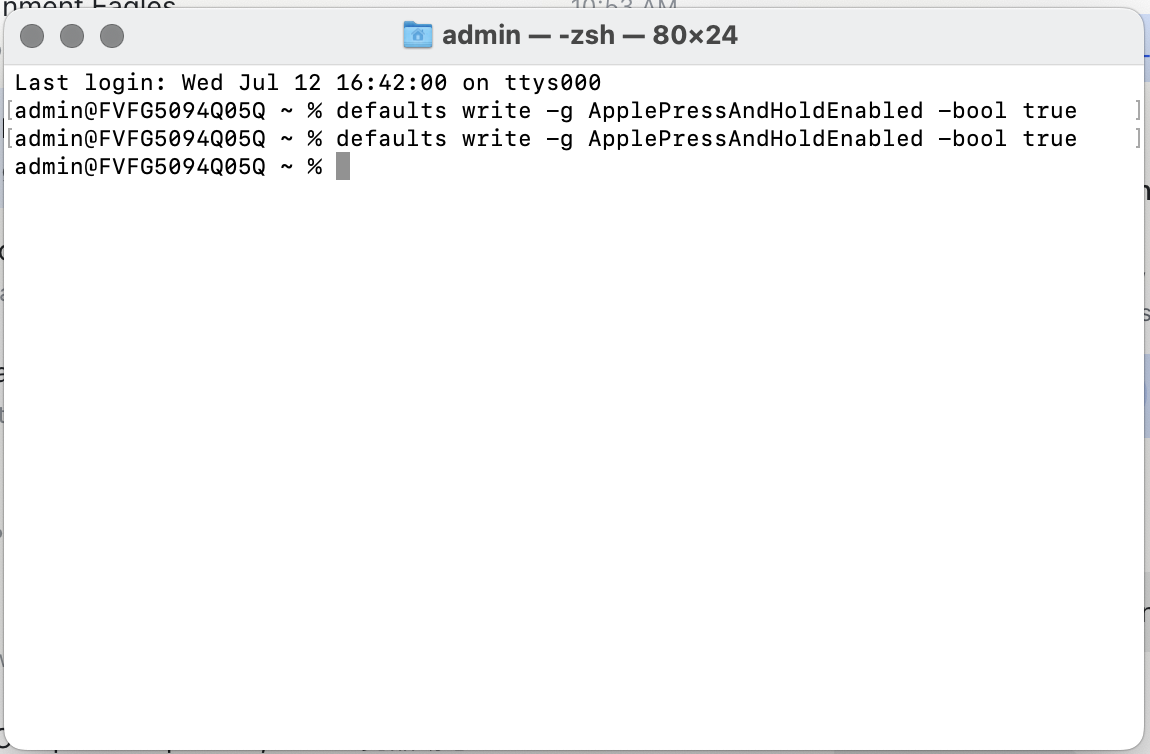The image size is (1150, 754).
Task: Click "write" in the second command
Action: 496,138
